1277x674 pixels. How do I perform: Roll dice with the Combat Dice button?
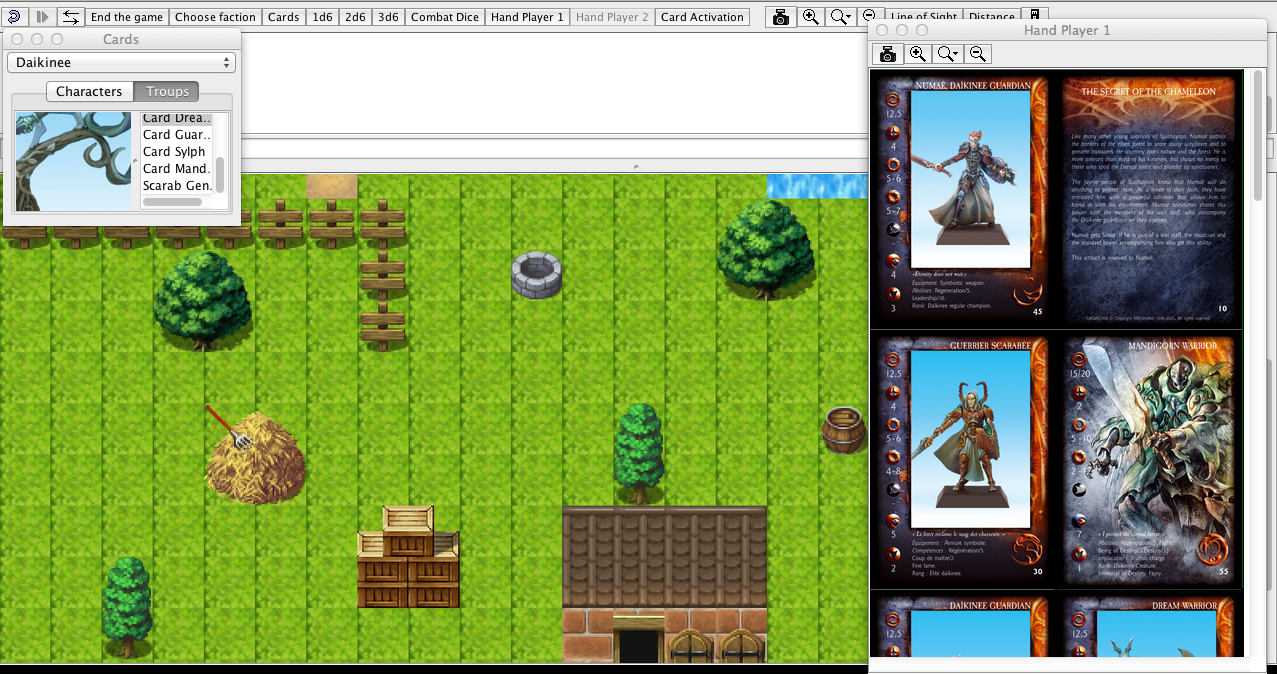point(444,17)
